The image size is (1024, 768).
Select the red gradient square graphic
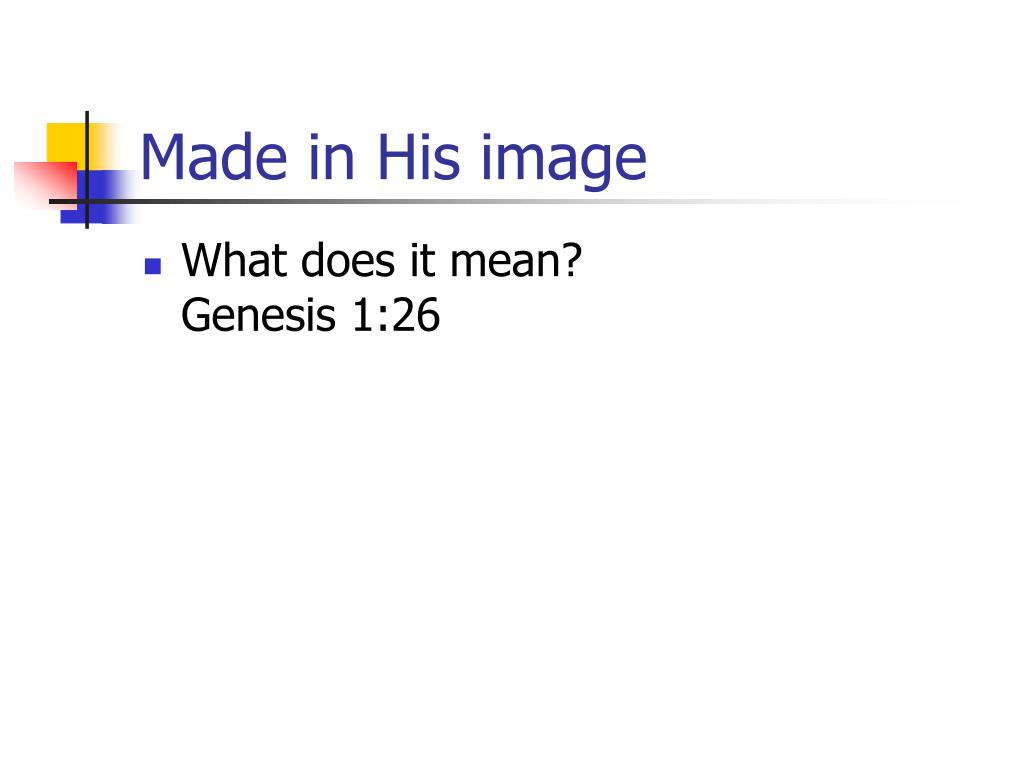(x=45, y=185)
